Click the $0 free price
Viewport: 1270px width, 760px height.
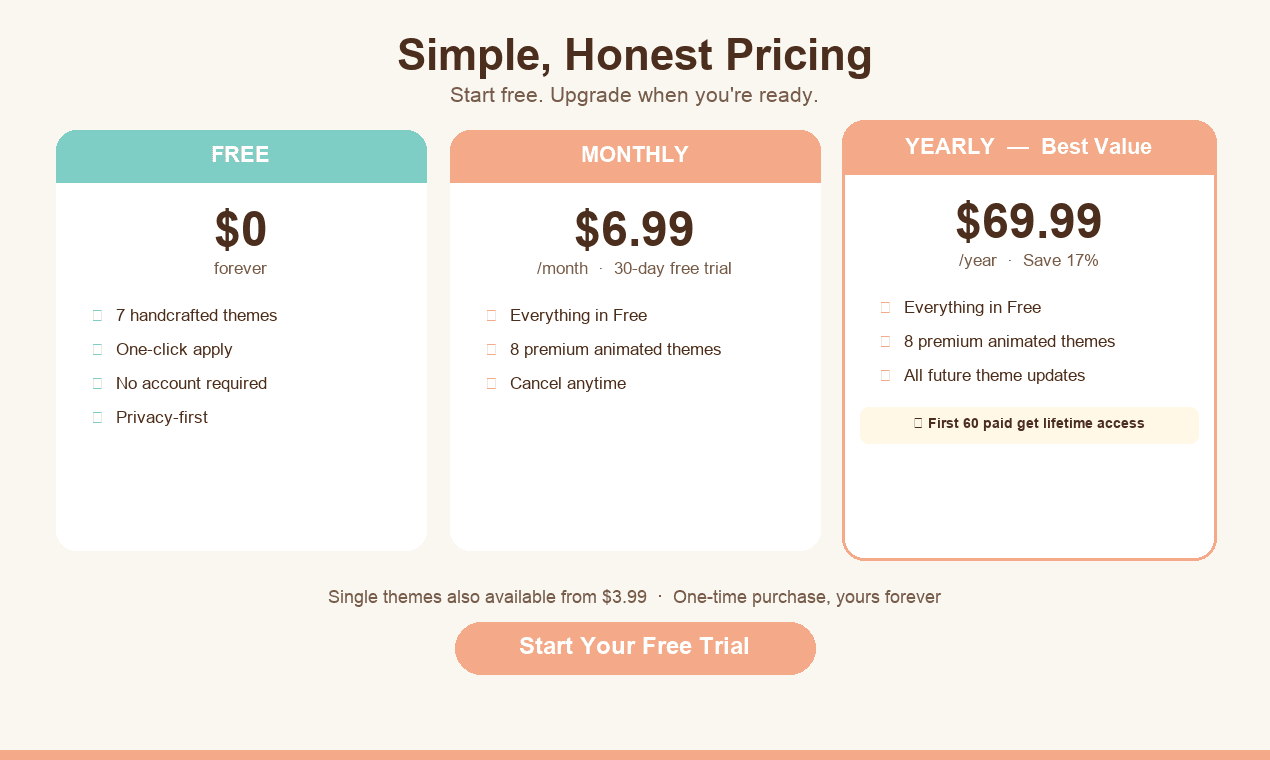click(241, 230)
